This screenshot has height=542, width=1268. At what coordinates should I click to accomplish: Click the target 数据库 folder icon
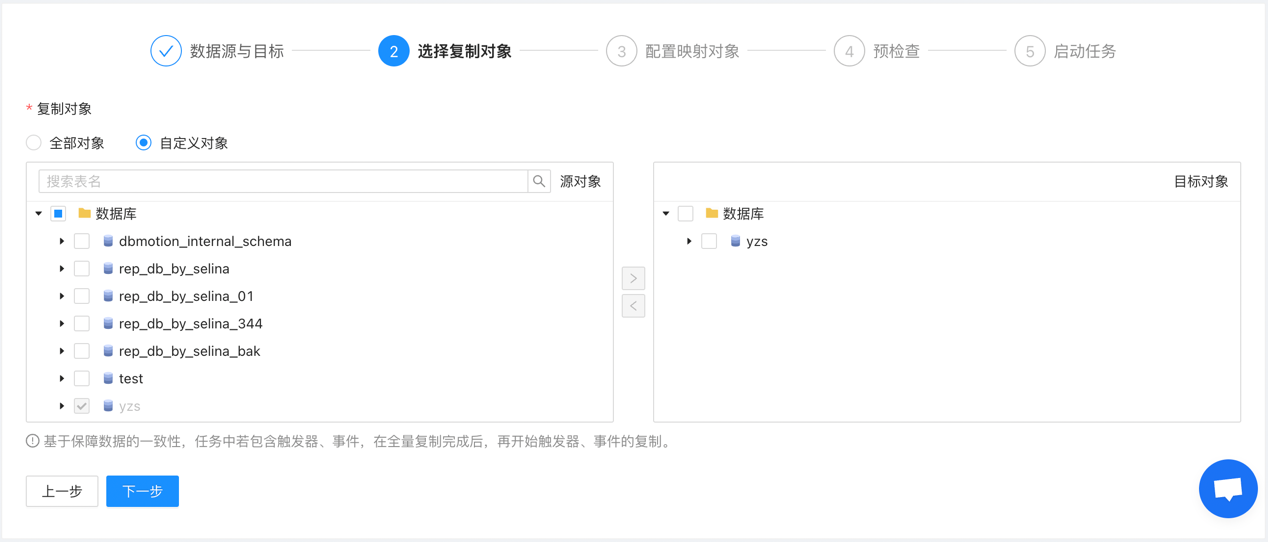[712, 213]
